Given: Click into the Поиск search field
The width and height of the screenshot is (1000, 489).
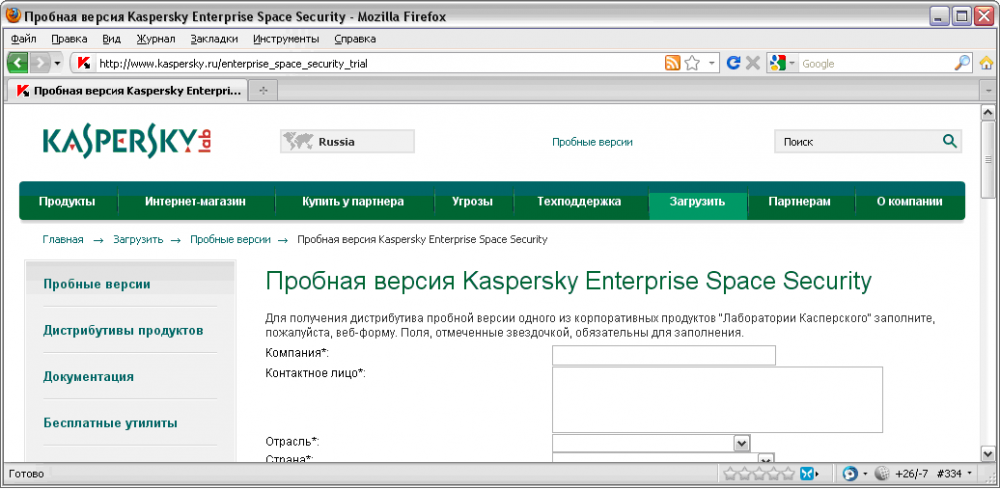Looking at the screenshot, I should (857, 142).
